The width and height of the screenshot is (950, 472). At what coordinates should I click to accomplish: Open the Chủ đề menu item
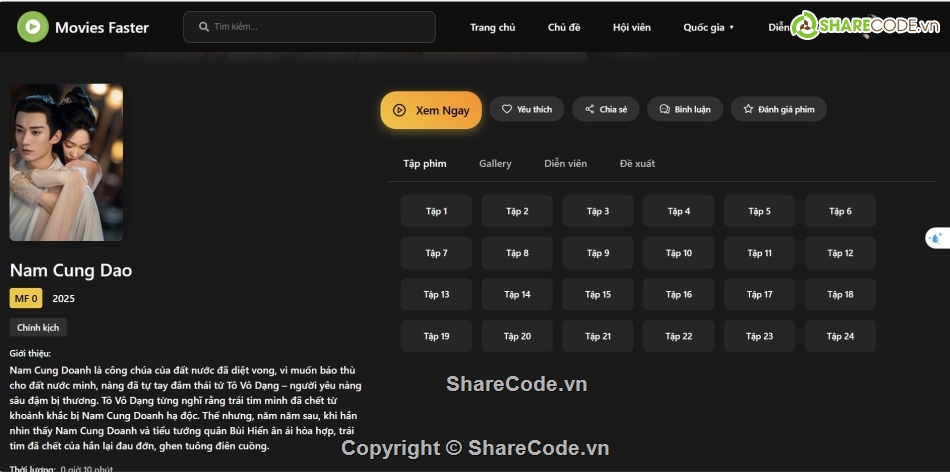click(x=564, y=27)
